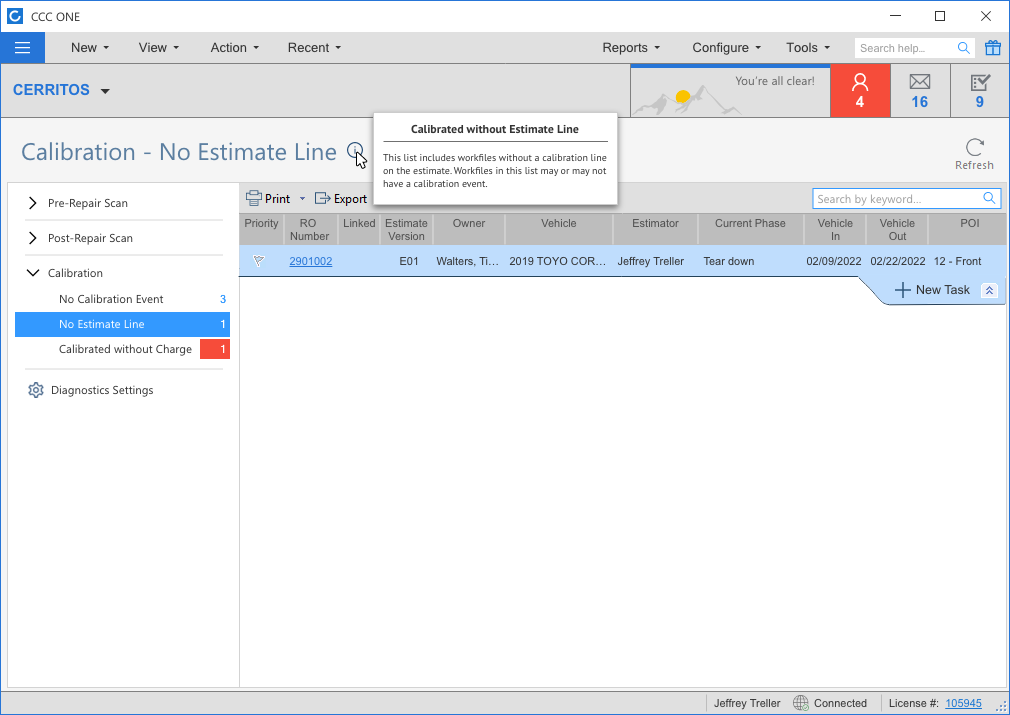Open the Action menu
This screenshot has width=1010, height=715.
click(234, 48)
